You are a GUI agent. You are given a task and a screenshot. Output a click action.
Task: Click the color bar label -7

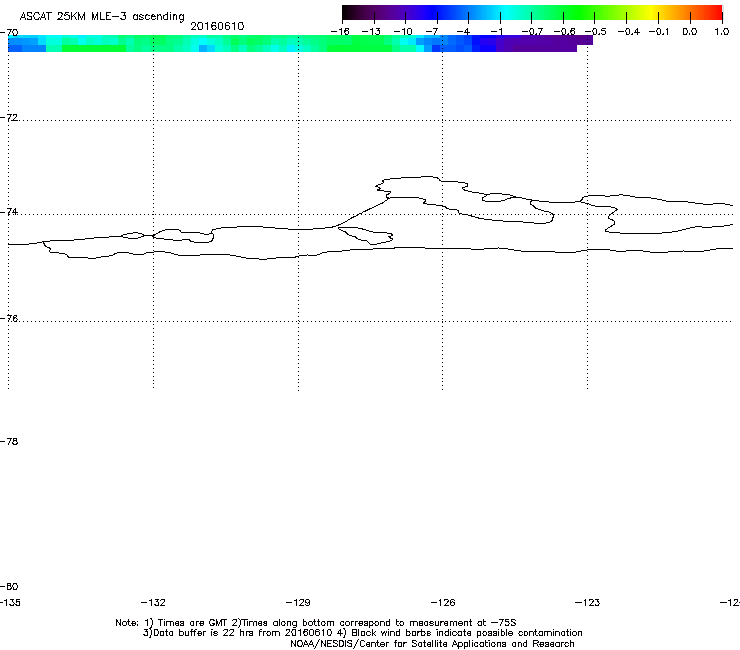[432, 32]
